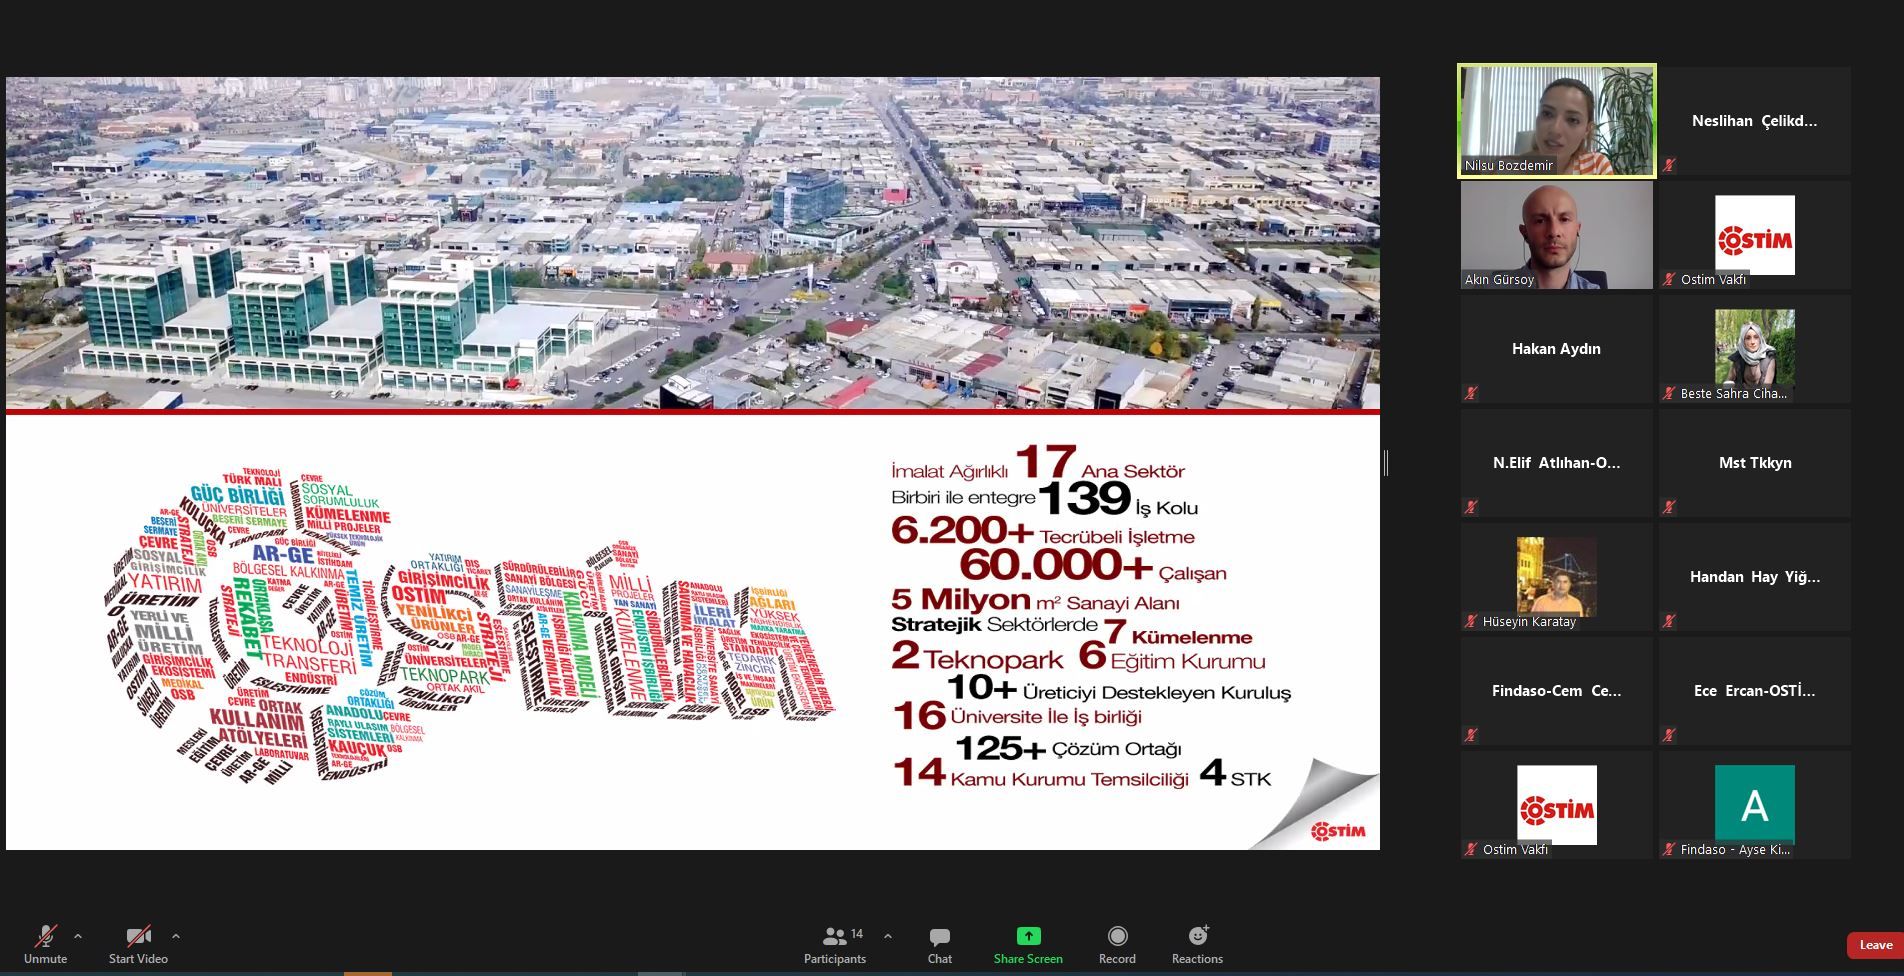Leave the meeting with the Leave button
1904x976 pixels.
pos(1875,945)
